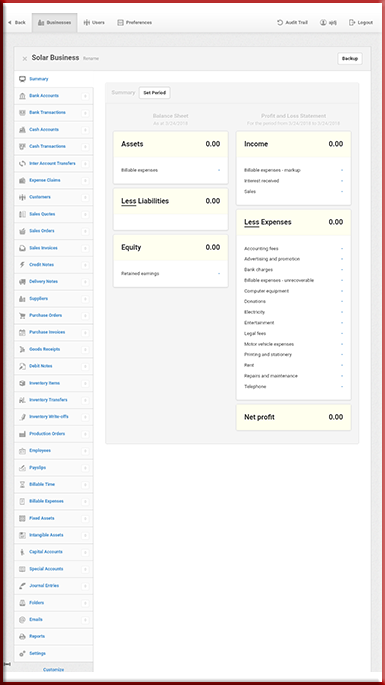
Task: Click the Bank Transactions icon
Action: click(22, 113)
